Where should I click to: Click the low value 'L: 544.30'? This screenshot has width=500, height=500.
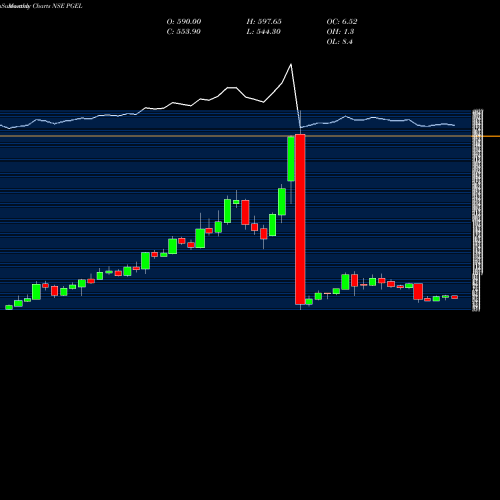click(263, 31)
